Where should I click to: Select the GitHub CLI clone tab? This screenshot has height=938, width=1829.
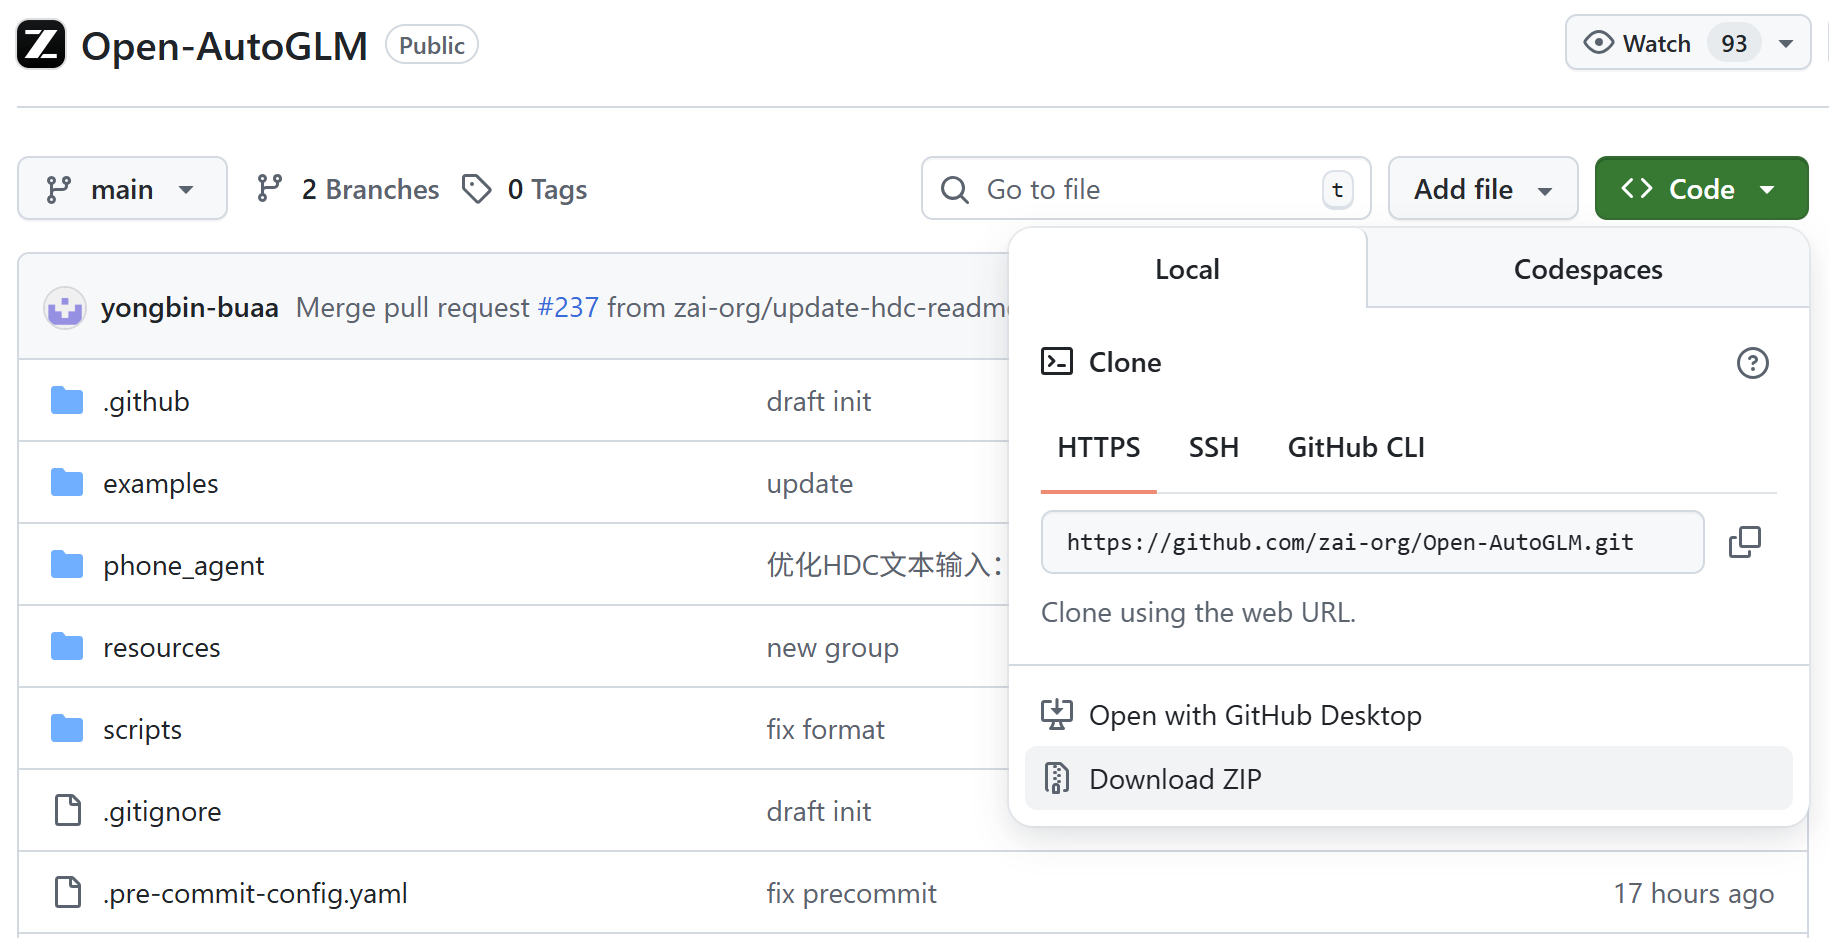tap(1356, 448)
